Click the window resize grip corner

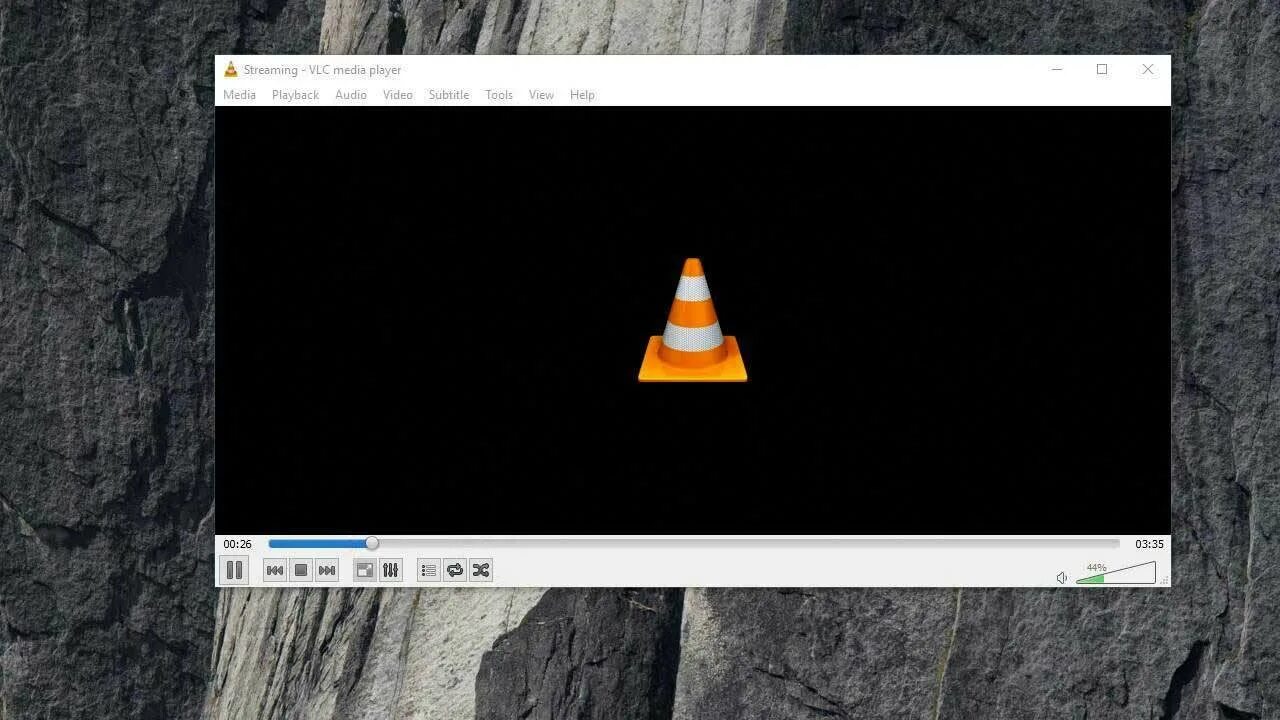tap(1164, 580)
